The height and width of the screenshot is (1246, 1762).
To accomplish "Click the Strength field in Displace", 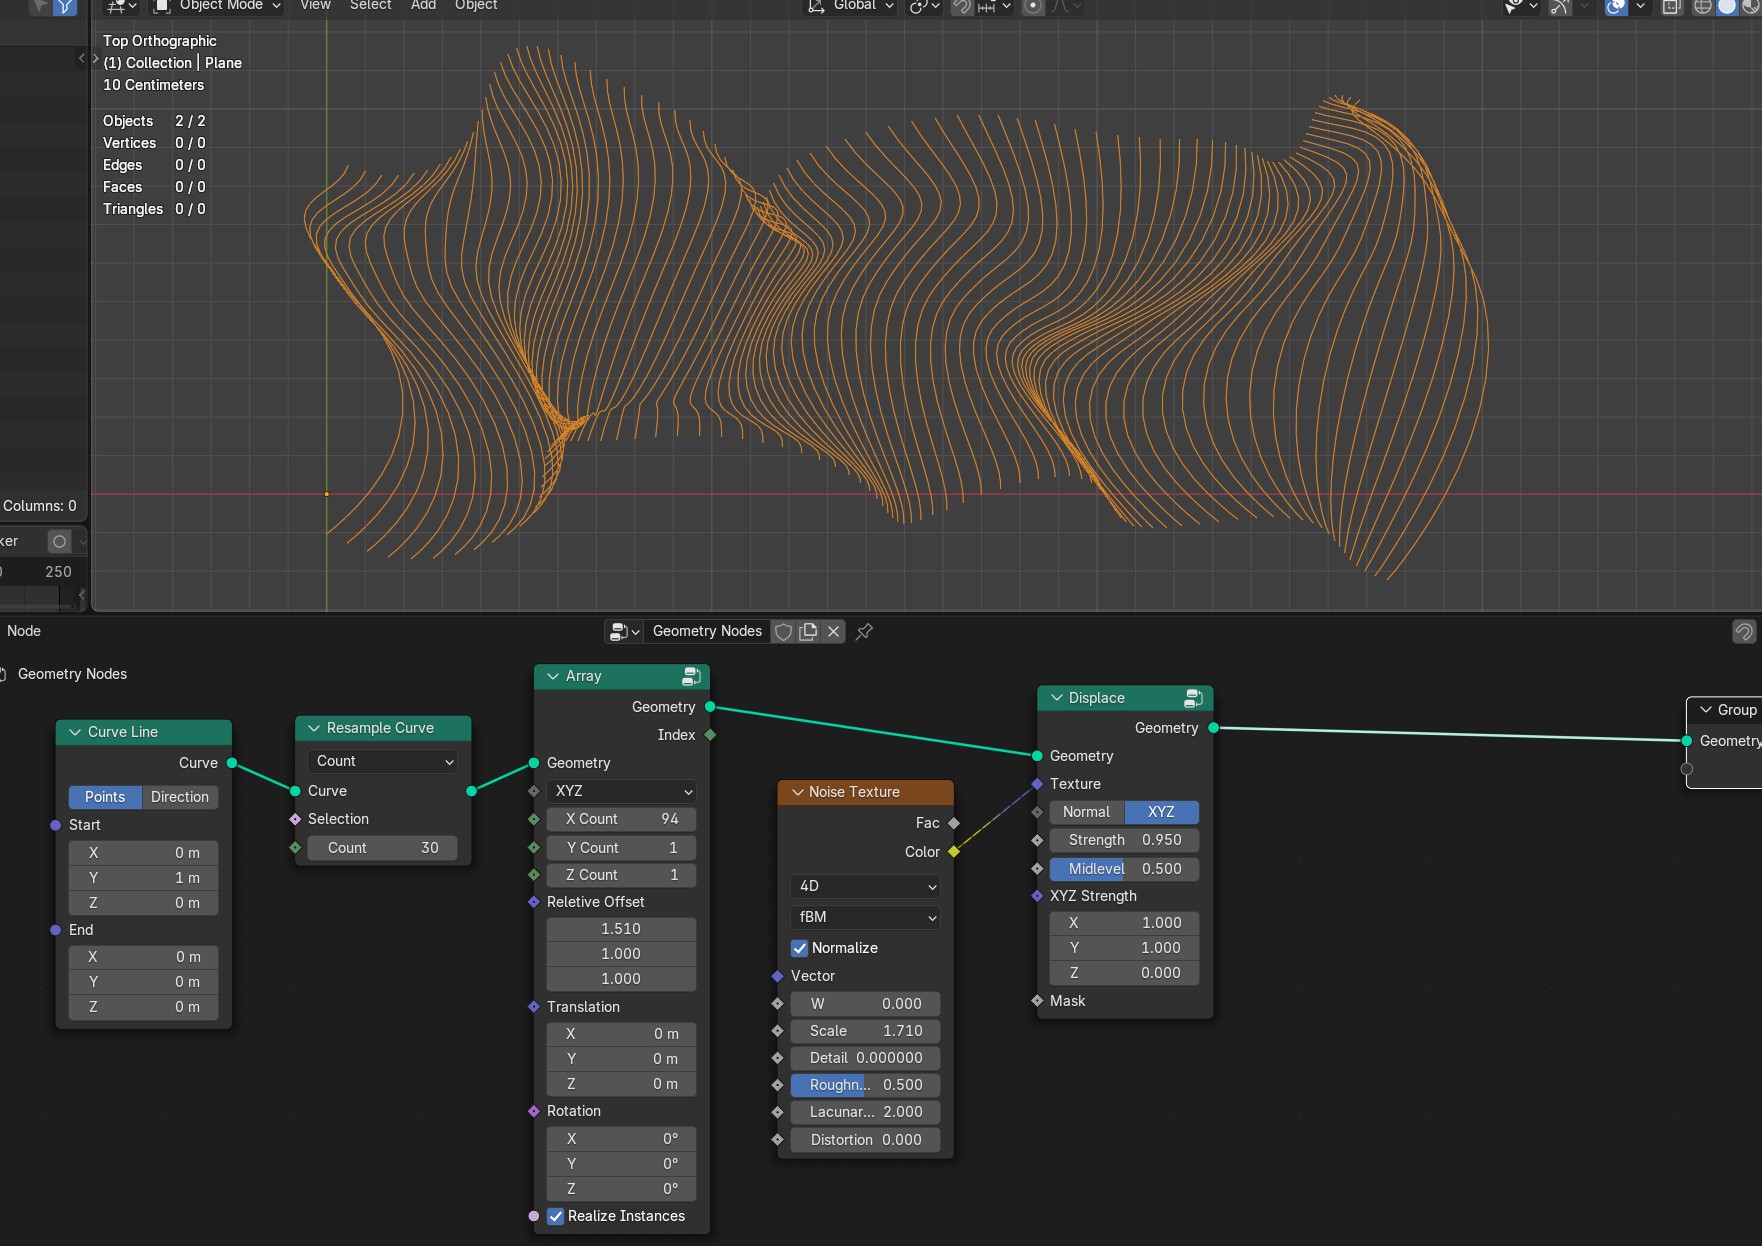I will tap(1124, 840).
